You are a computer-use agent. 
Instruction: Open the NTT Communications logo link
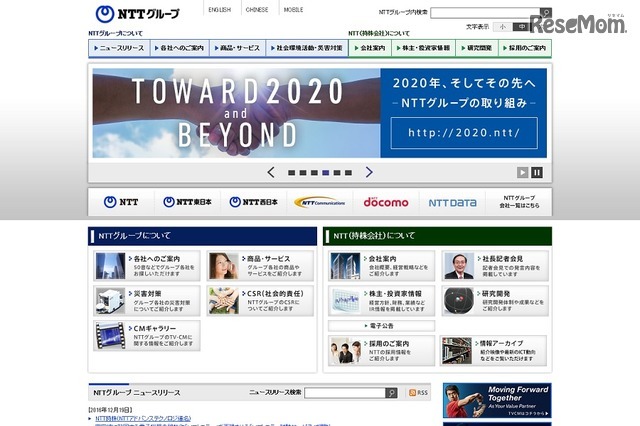[320, 202]
